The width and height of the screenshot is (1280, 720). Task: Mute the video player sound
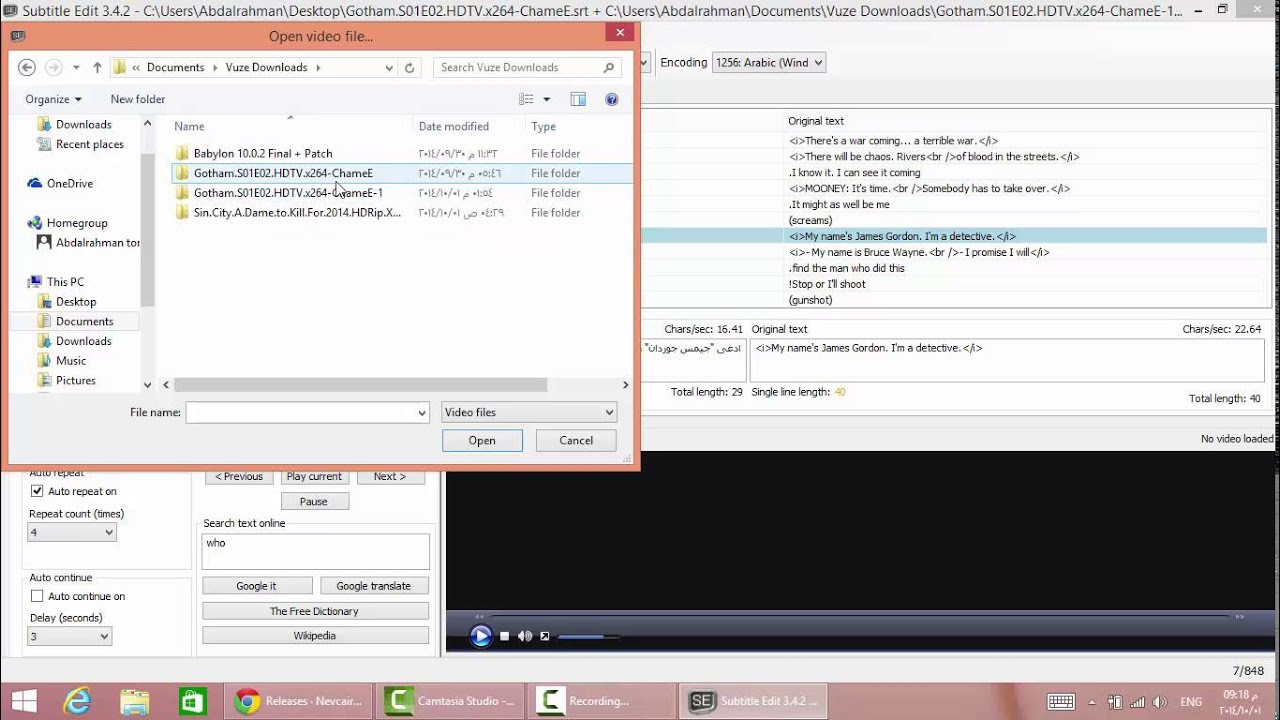525,636
